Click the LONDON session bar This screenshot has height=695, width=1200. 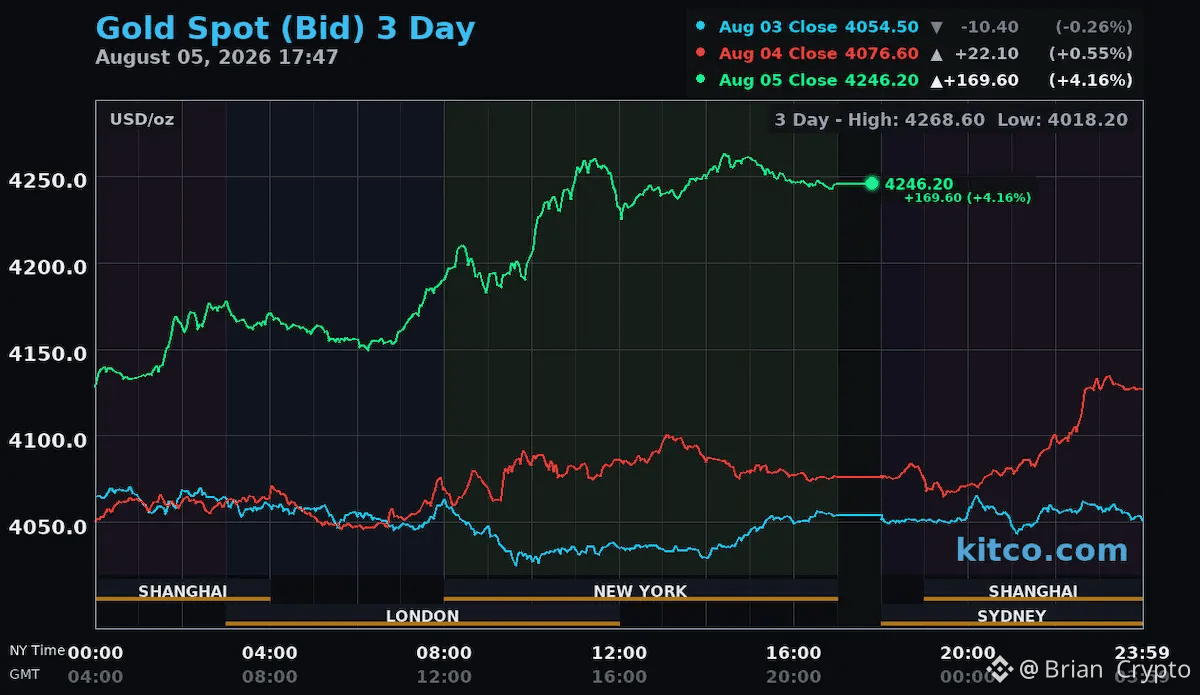coord(422,616)
